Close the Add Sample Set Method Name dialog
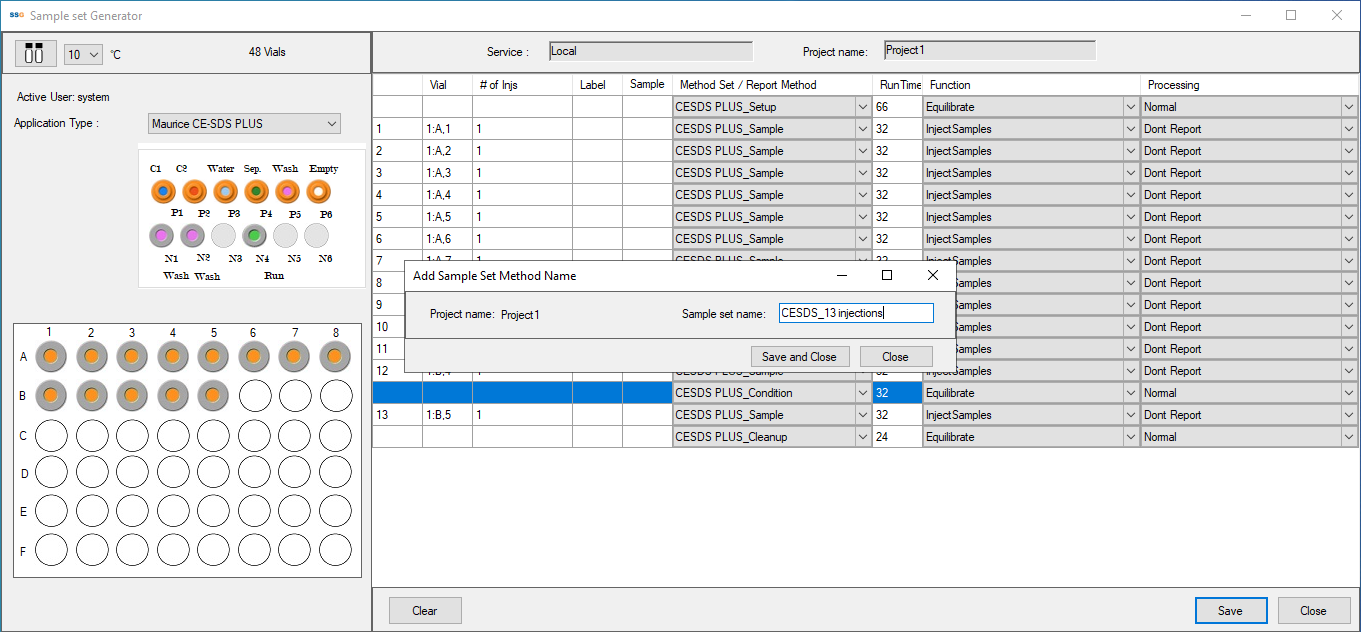The image size is (1361, 632). [933, 275]
